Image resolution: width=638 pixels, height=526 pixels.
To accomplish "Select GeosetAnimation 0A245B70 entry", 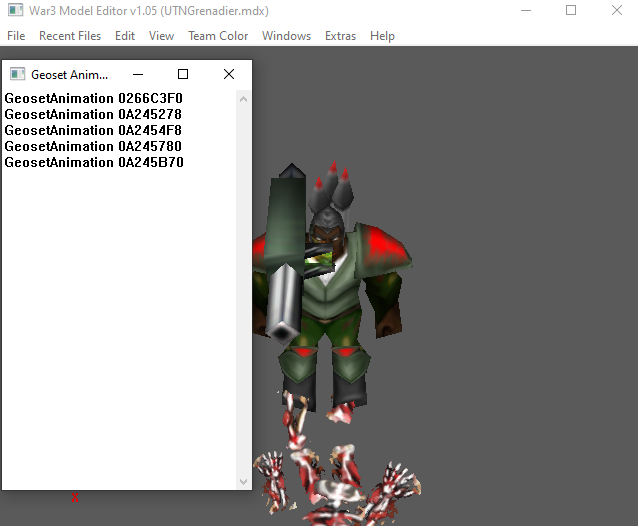I will [94, 162].
